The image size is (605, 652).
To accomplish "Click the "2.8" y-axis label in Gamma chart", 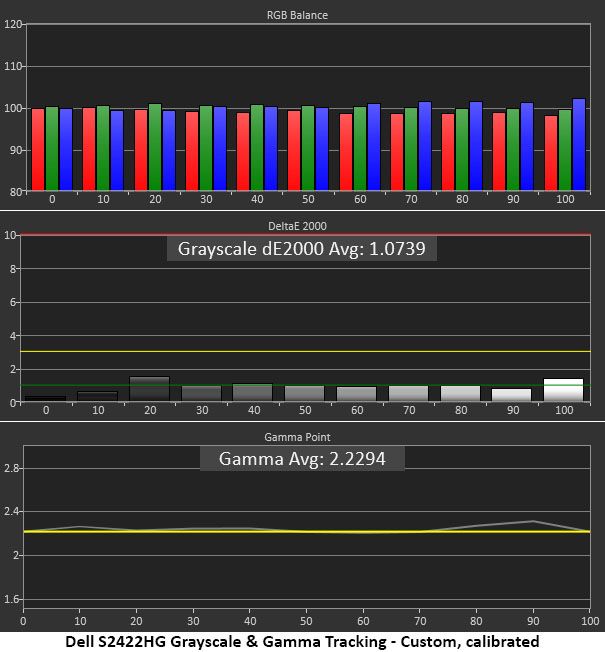I will point(12,469).
